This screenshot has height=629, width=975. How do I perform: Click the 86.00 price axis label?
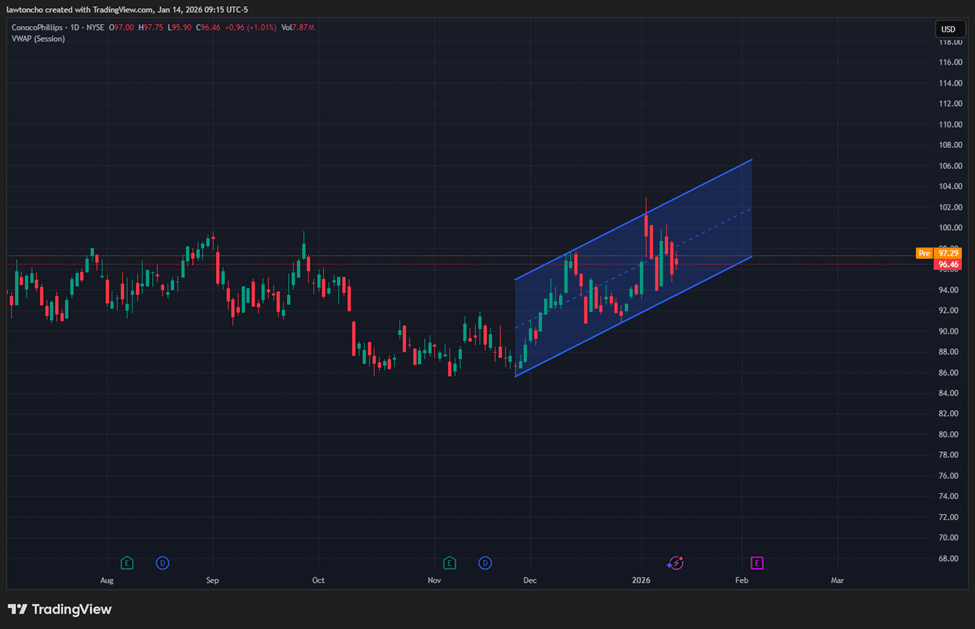(x=948, y=372)
